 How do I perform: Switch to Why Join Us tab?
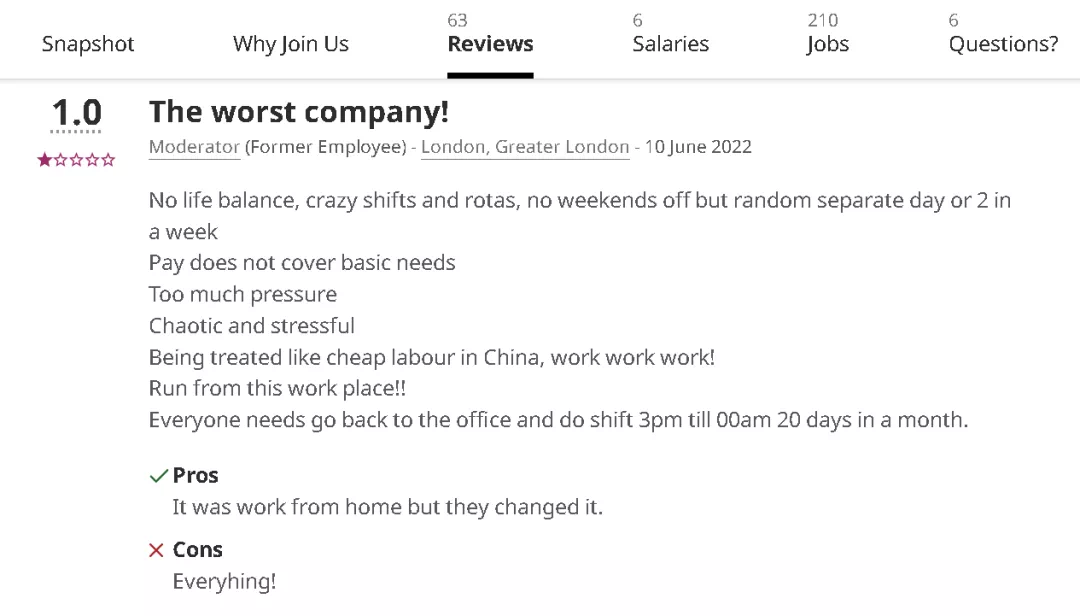coord(291,44)
